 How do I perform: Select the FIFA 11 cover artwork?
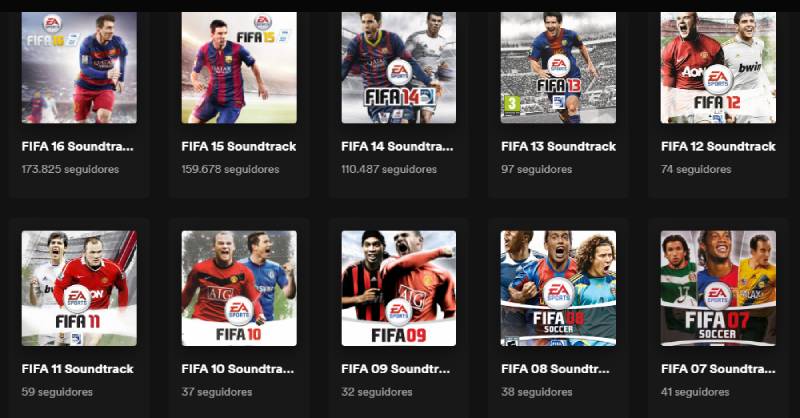tap(79, 288)
